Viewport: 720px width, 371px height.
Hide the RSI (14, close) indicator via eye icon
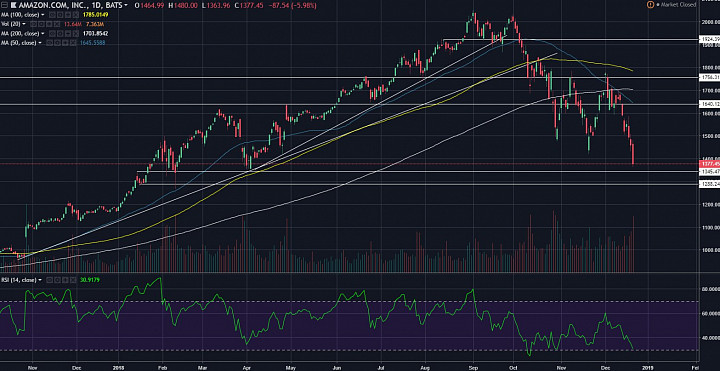pyautogui.click(x=50, y=280)
